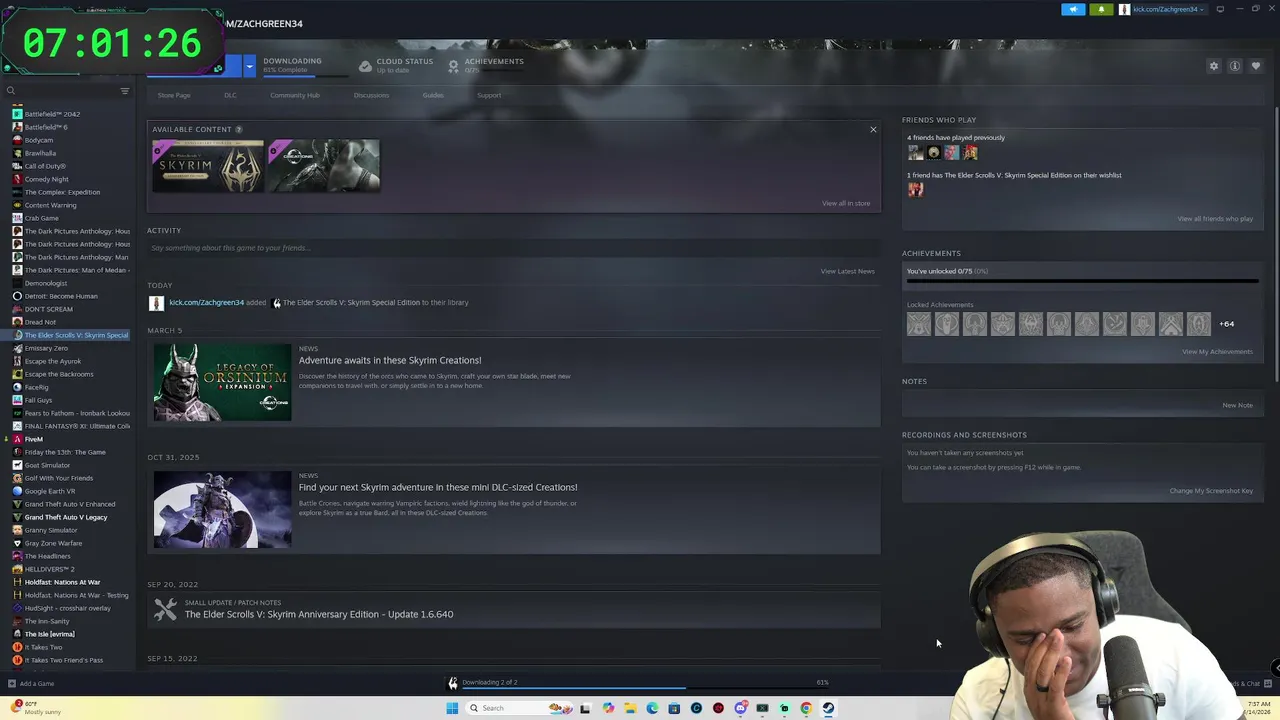Click Add a Game button
The height and width of the screenshot is (720, 1280).
pos(31,684)
